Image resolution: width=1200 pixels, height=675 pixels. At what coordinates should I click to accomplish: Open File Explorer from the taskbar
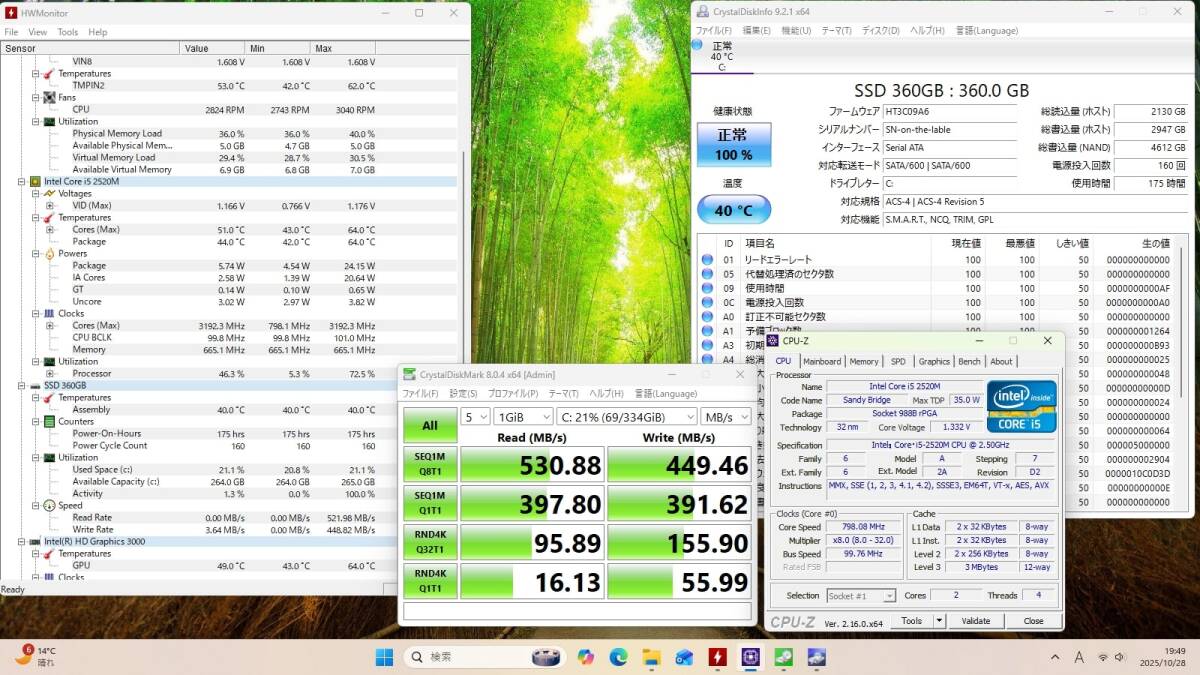[x=651, y=657]
